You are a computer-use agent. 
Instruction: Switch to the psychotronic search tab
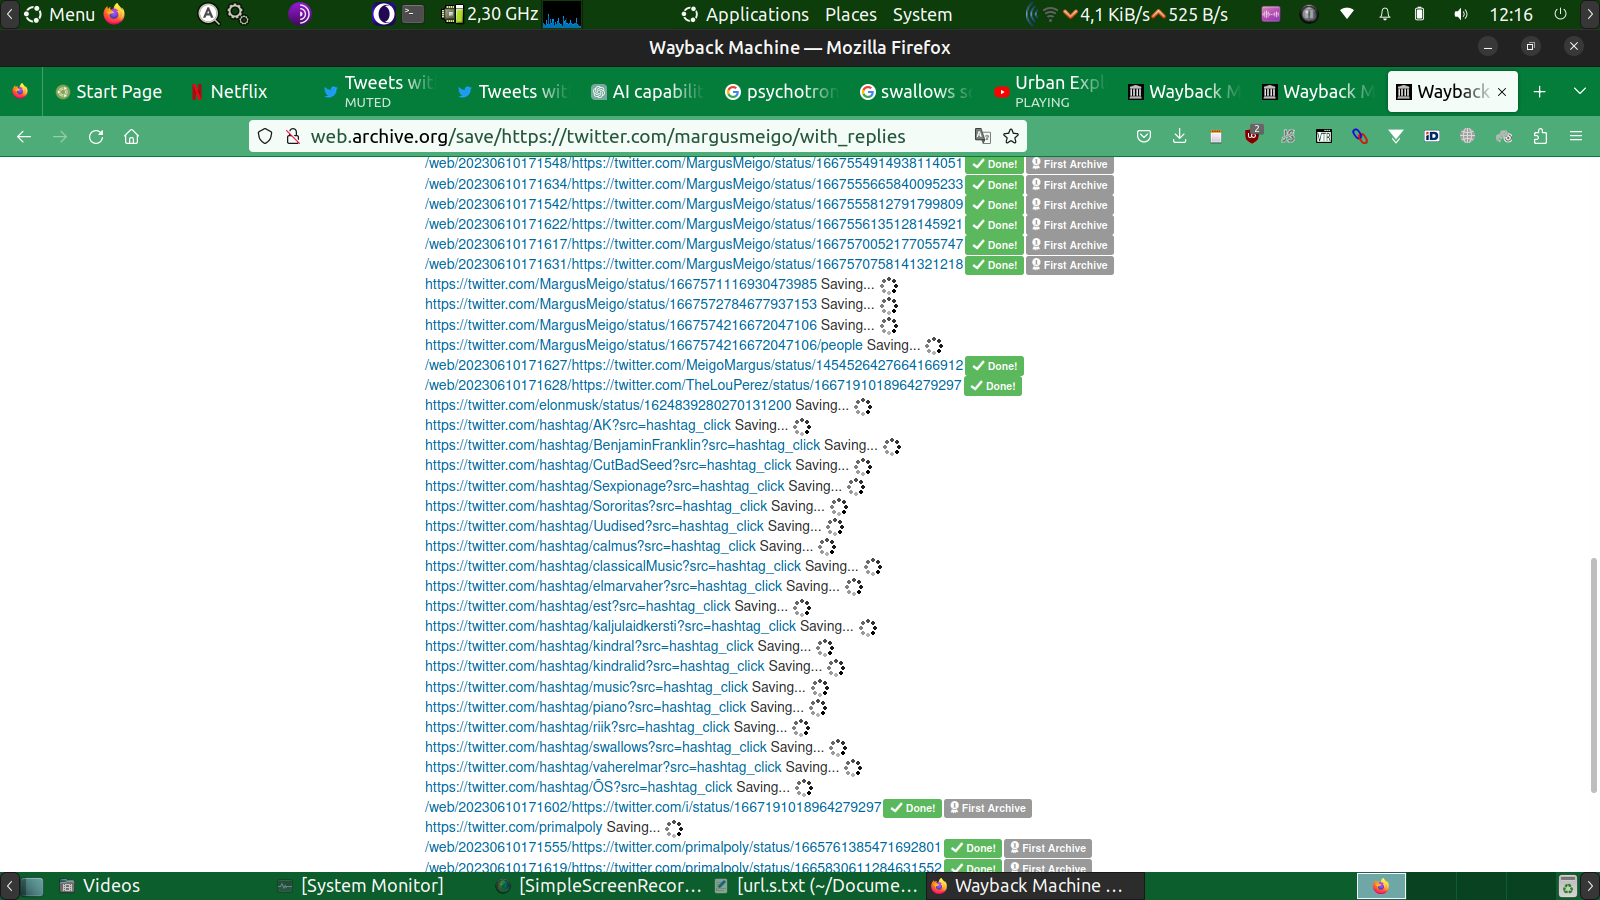(x=779, y=91)
